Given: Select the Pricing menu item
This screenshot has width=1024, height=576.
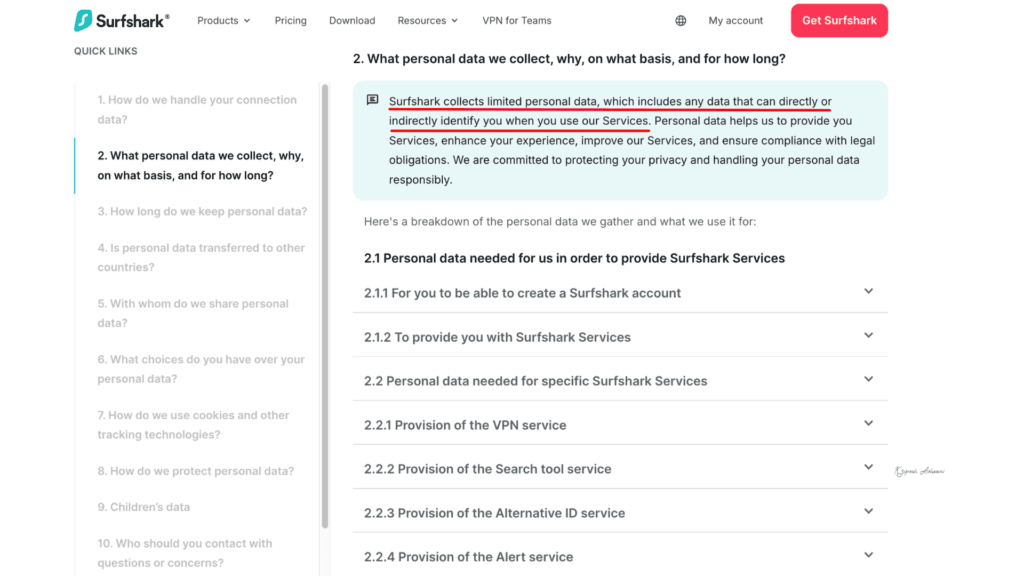Looking at the screenshot, I should (290, 19).
